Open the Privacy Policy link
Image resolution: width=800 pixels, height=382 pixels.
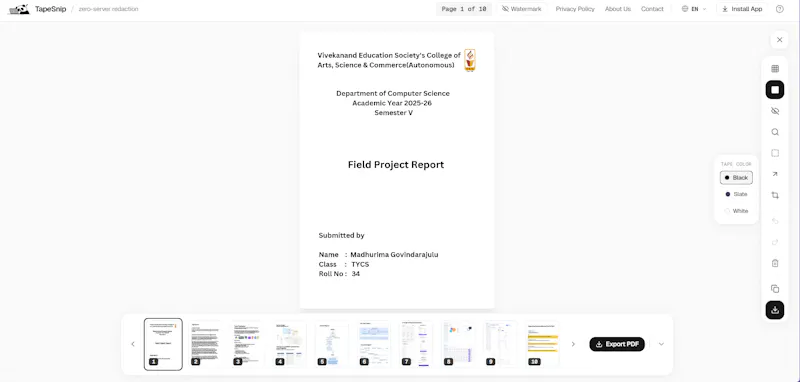click(575, 9)
